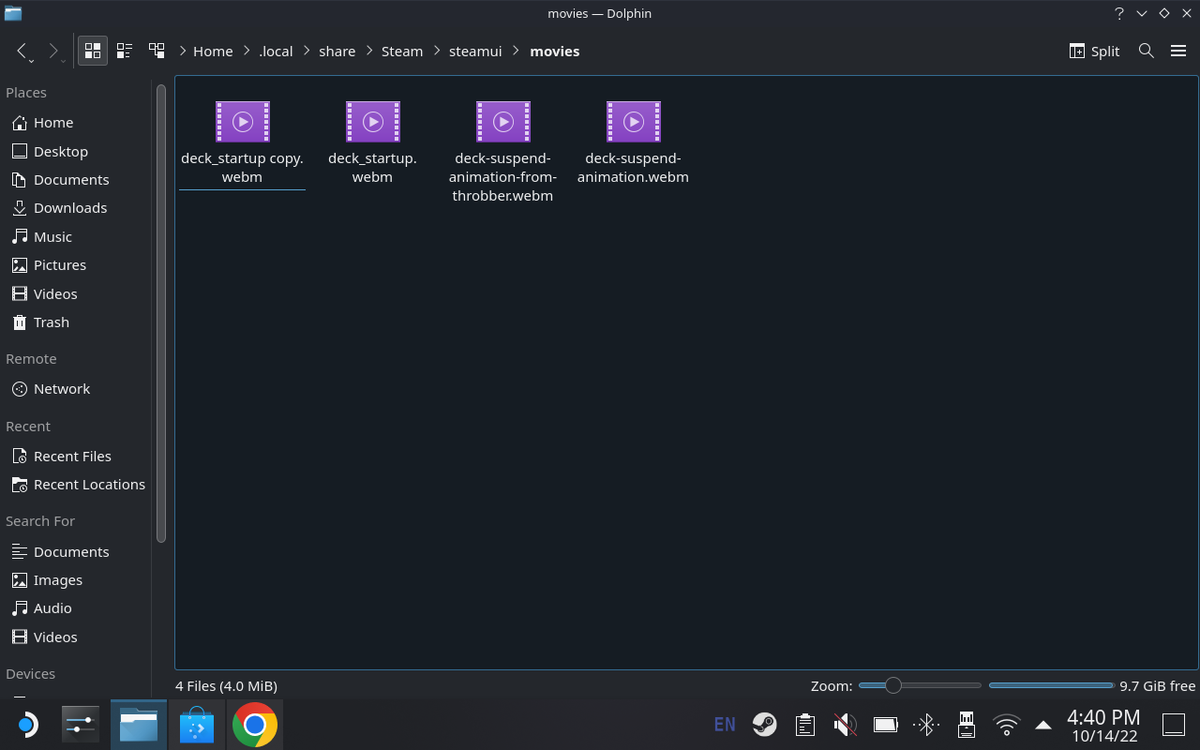Go back using the back arrow
1200x750 pixels.
tap(22, 50)
